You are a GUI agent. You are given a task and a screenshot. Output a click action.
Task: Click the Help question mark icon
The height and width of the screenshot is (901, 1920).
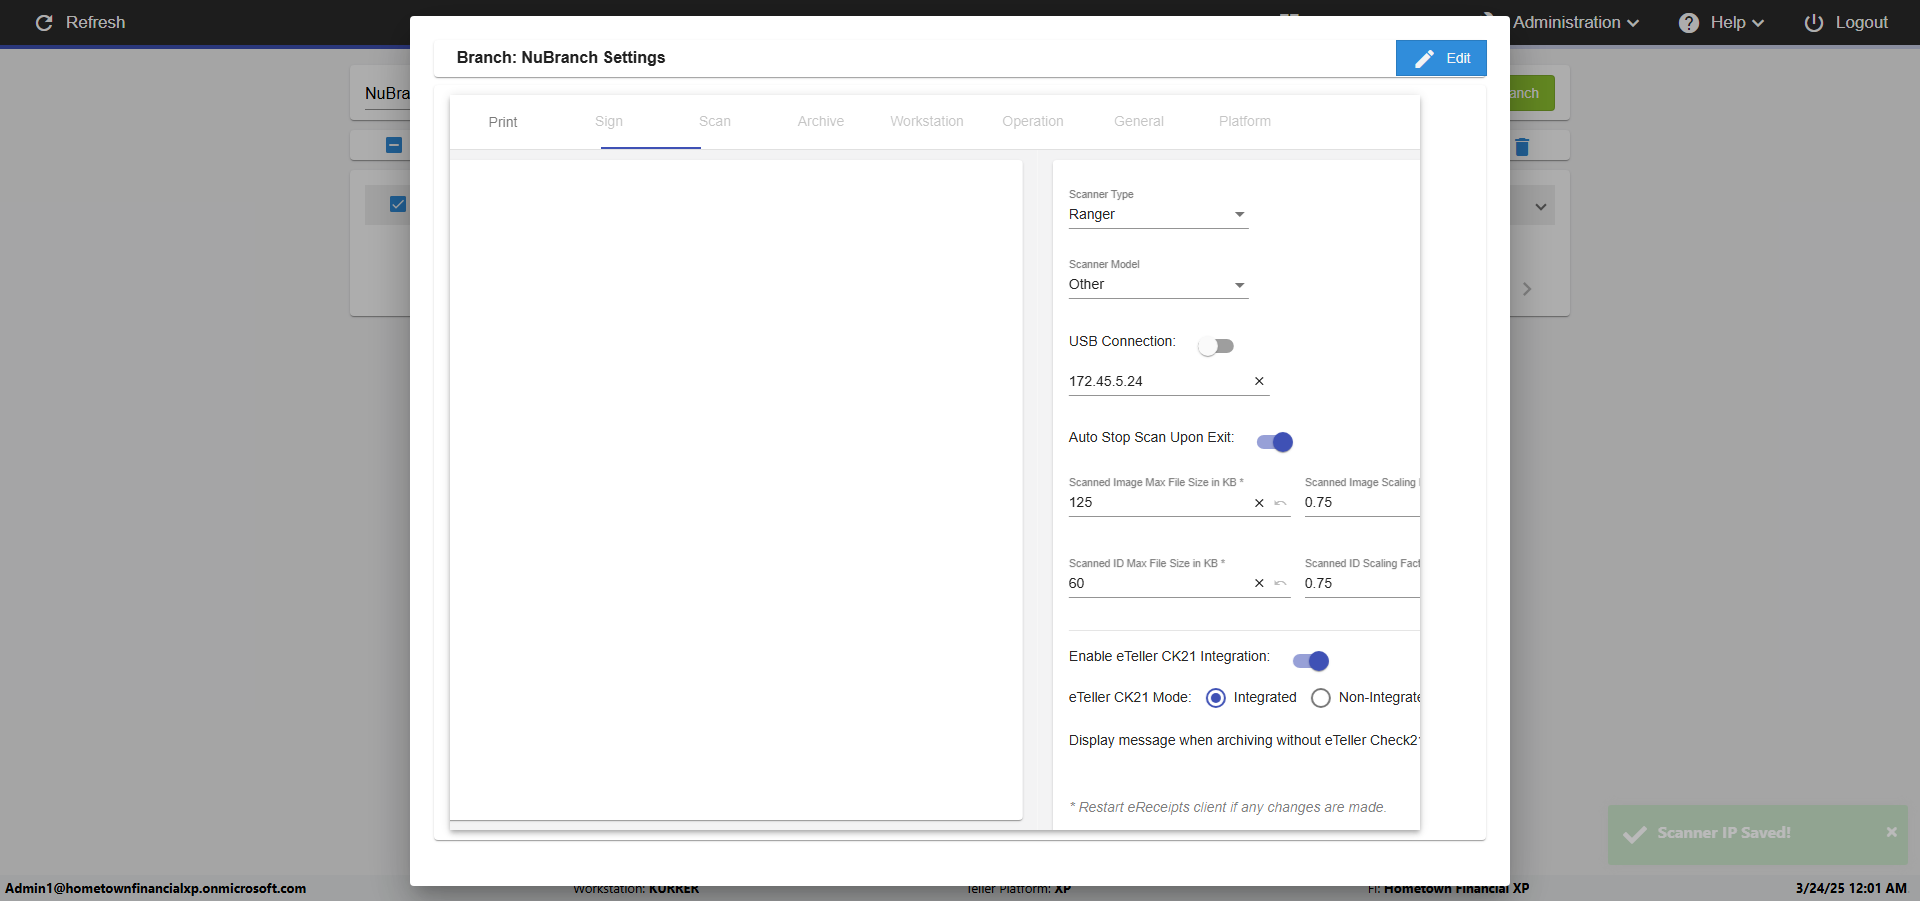1688,23
